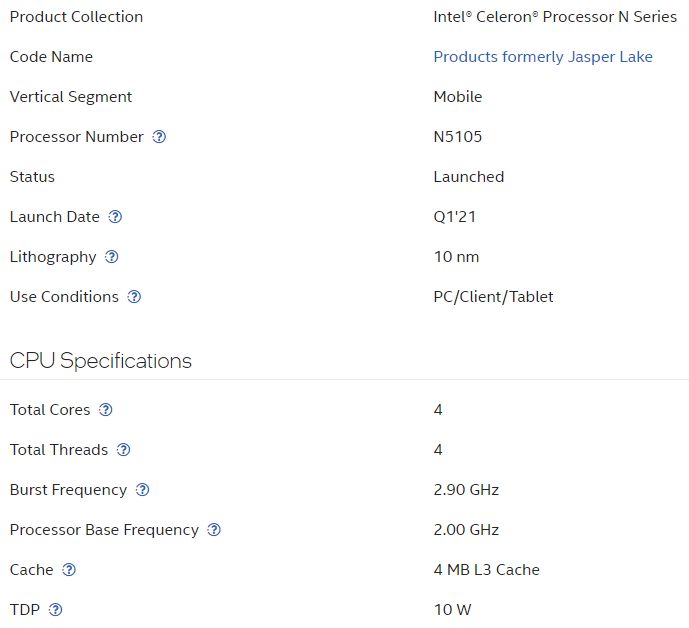
Task: Click the CPU Specifications section heading
Action: point(101,361)
